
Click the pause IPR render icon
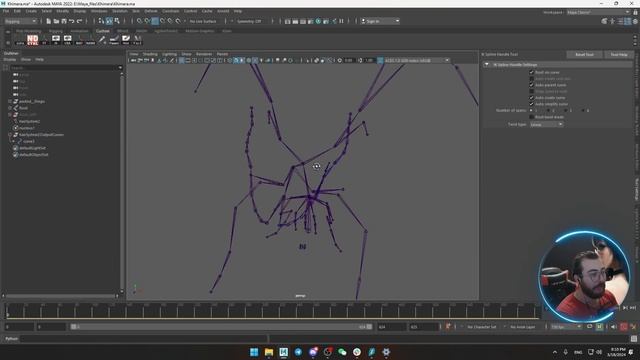click(x=341, y=21)
